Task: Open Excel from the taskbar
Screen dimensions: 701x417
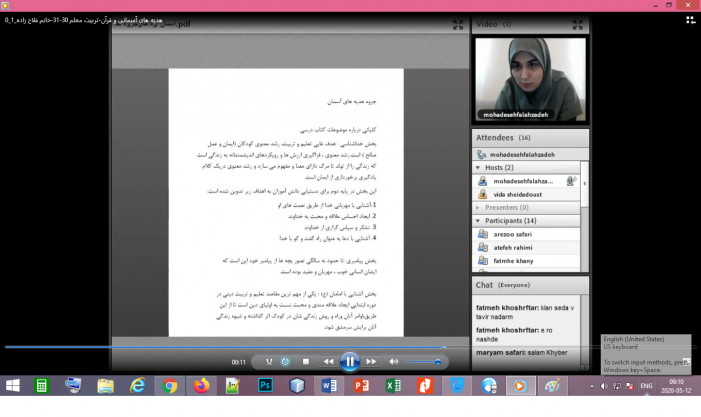Action: click(393, 386)
